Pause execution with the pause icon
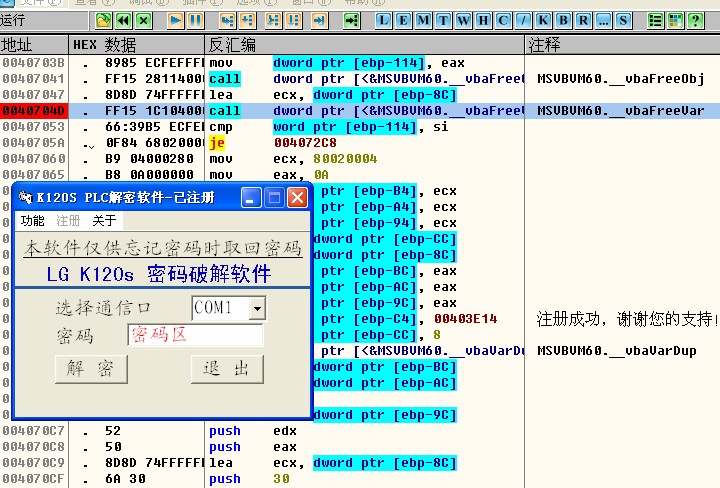 195,21
